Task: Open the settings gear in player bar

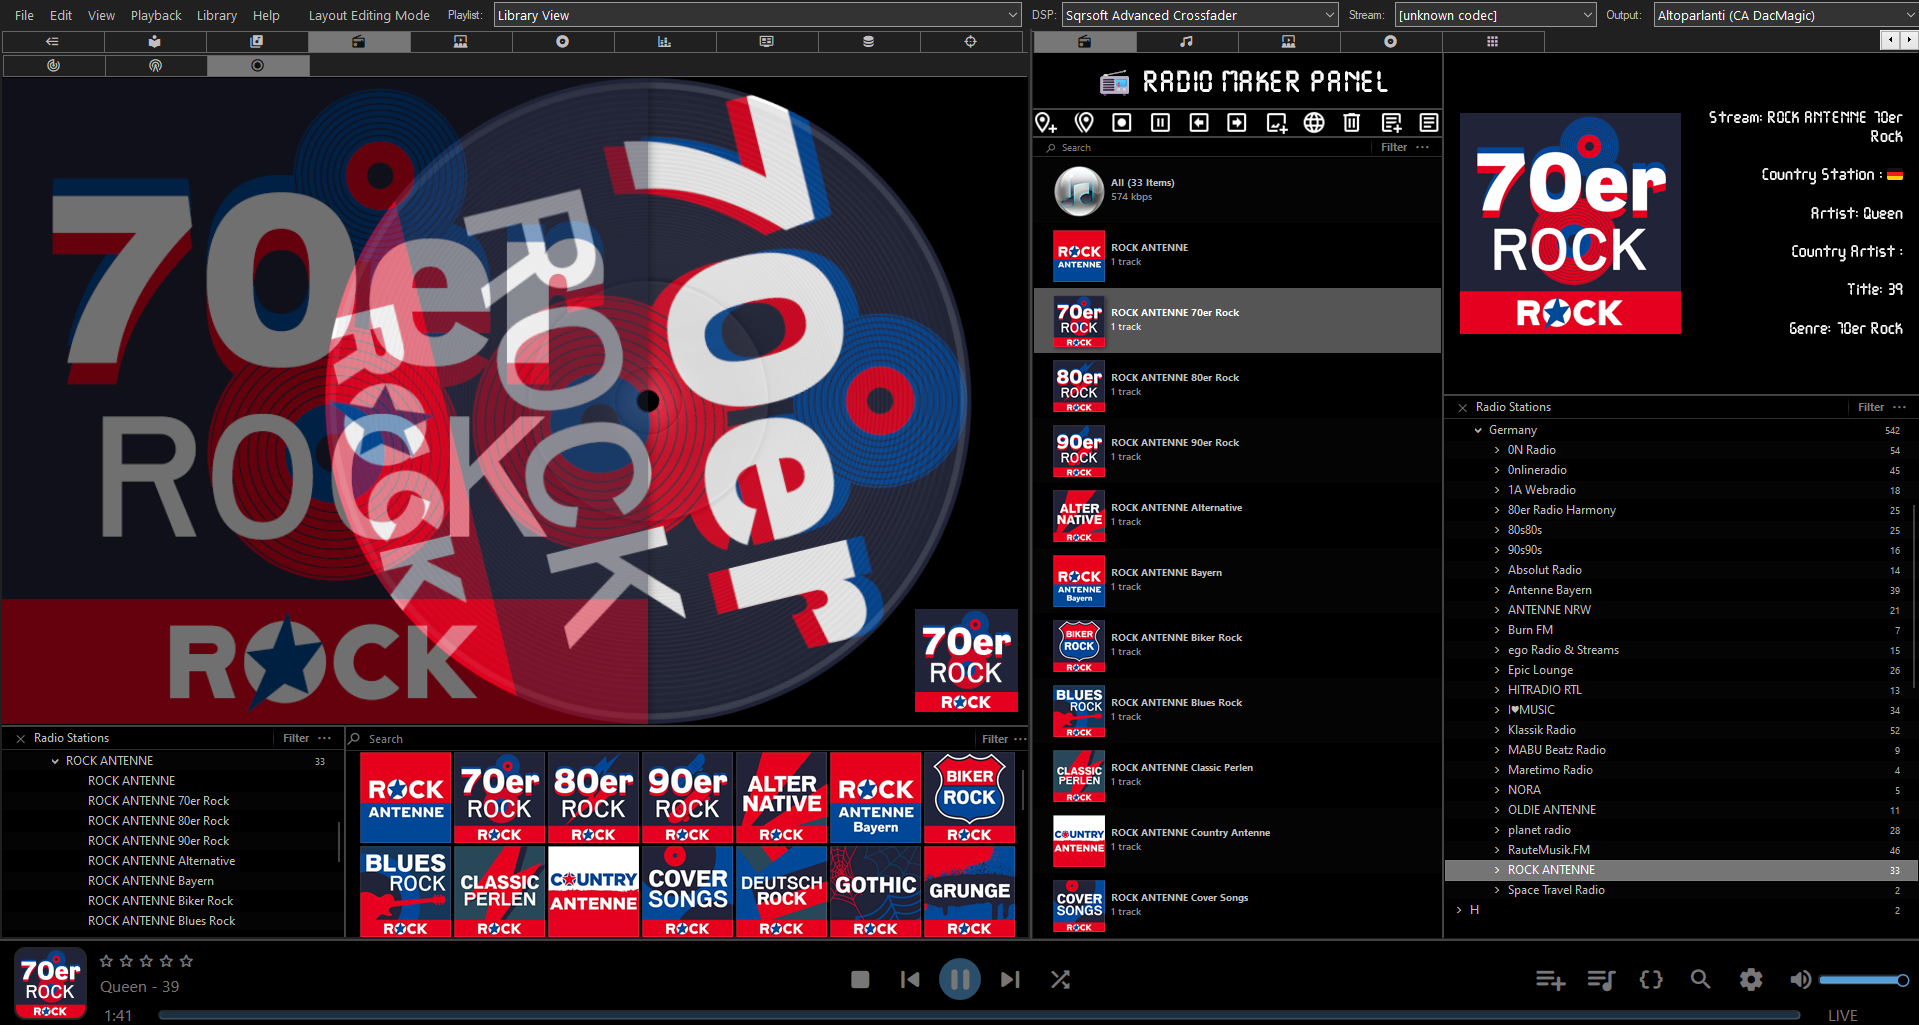Action: click(1751, 980)
